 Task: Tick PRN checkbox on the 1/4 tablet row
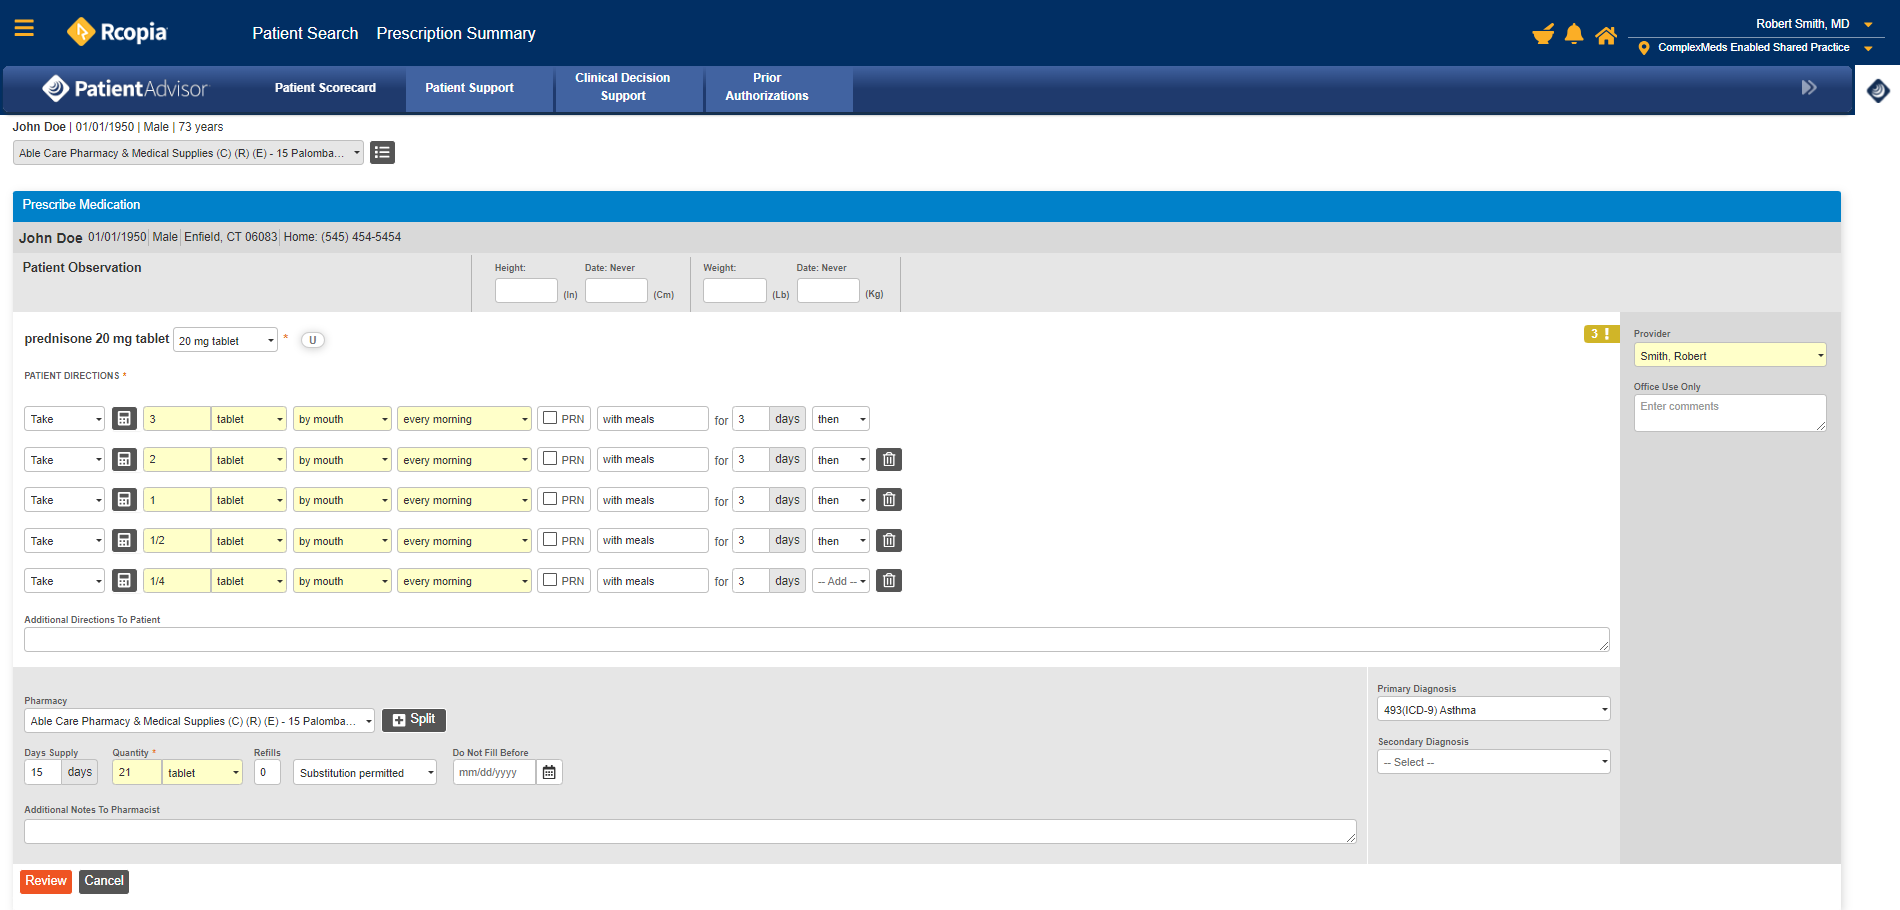550,580
